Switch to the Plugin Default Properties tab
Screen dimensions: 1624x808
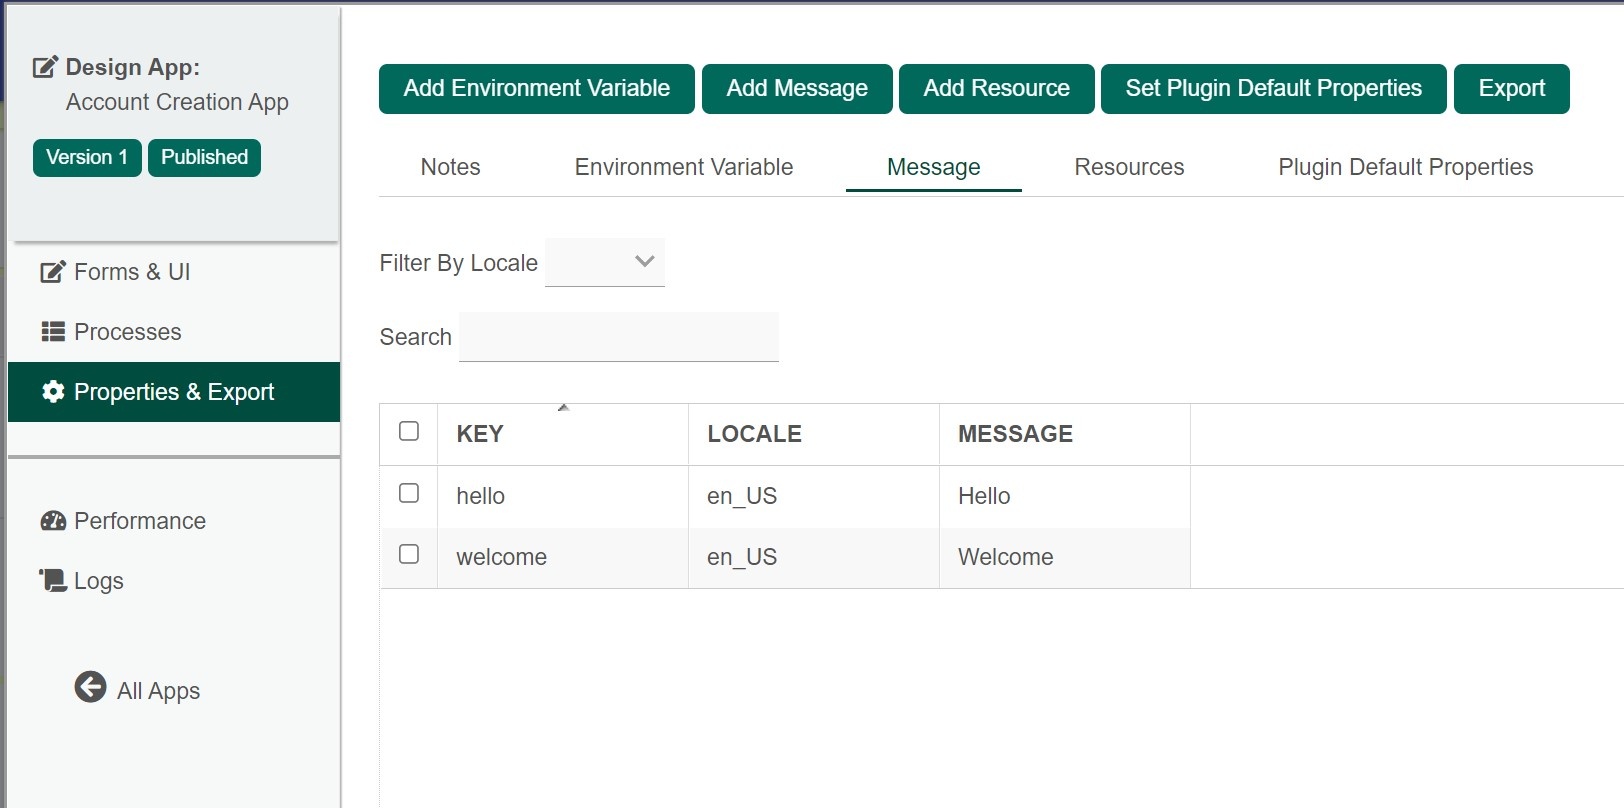pyautogui.click(x=1405, y=167)
